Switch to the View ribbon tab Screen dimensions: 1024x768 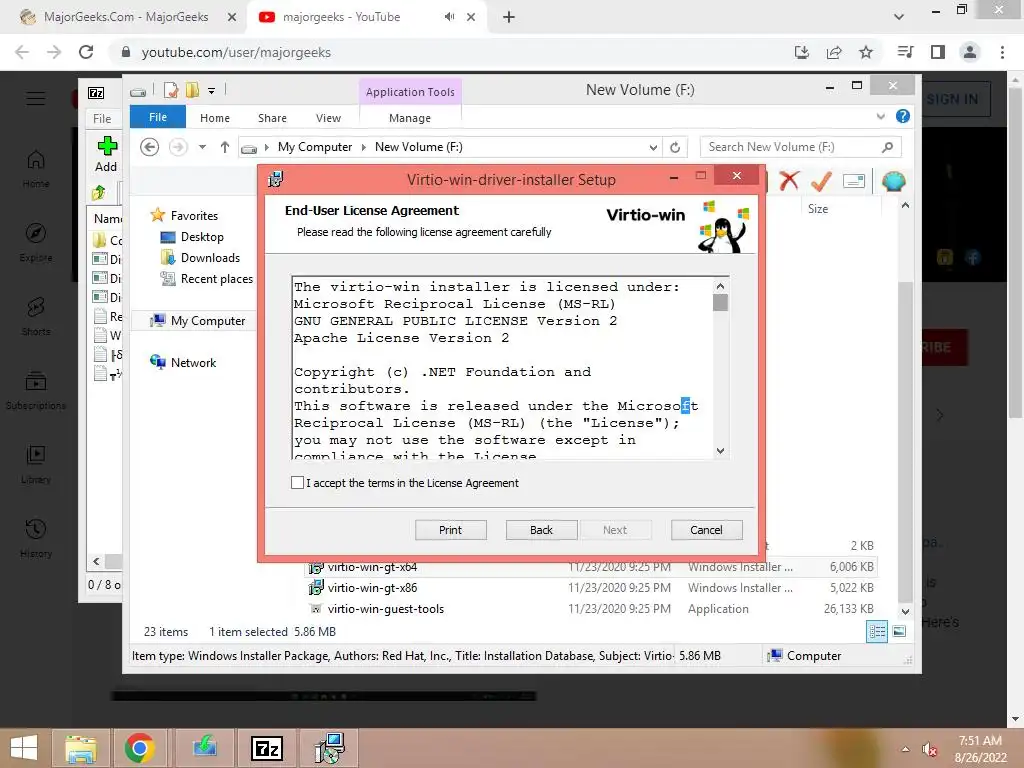pyautogui.click(x=328, y=118)
